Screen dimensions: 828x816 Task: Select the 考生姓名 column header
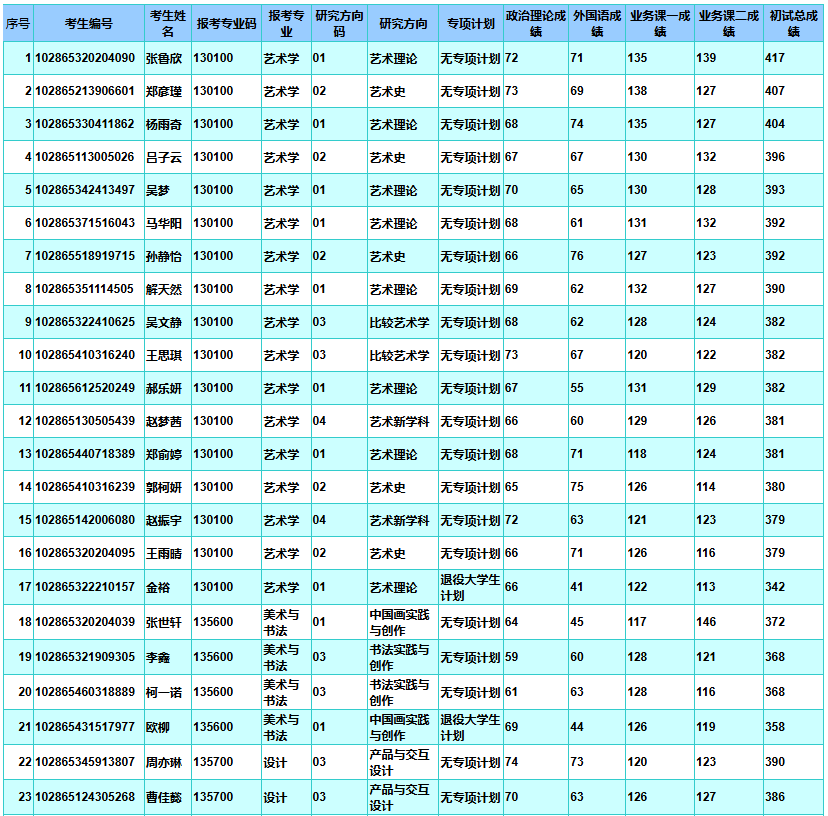tap(167, 24)
